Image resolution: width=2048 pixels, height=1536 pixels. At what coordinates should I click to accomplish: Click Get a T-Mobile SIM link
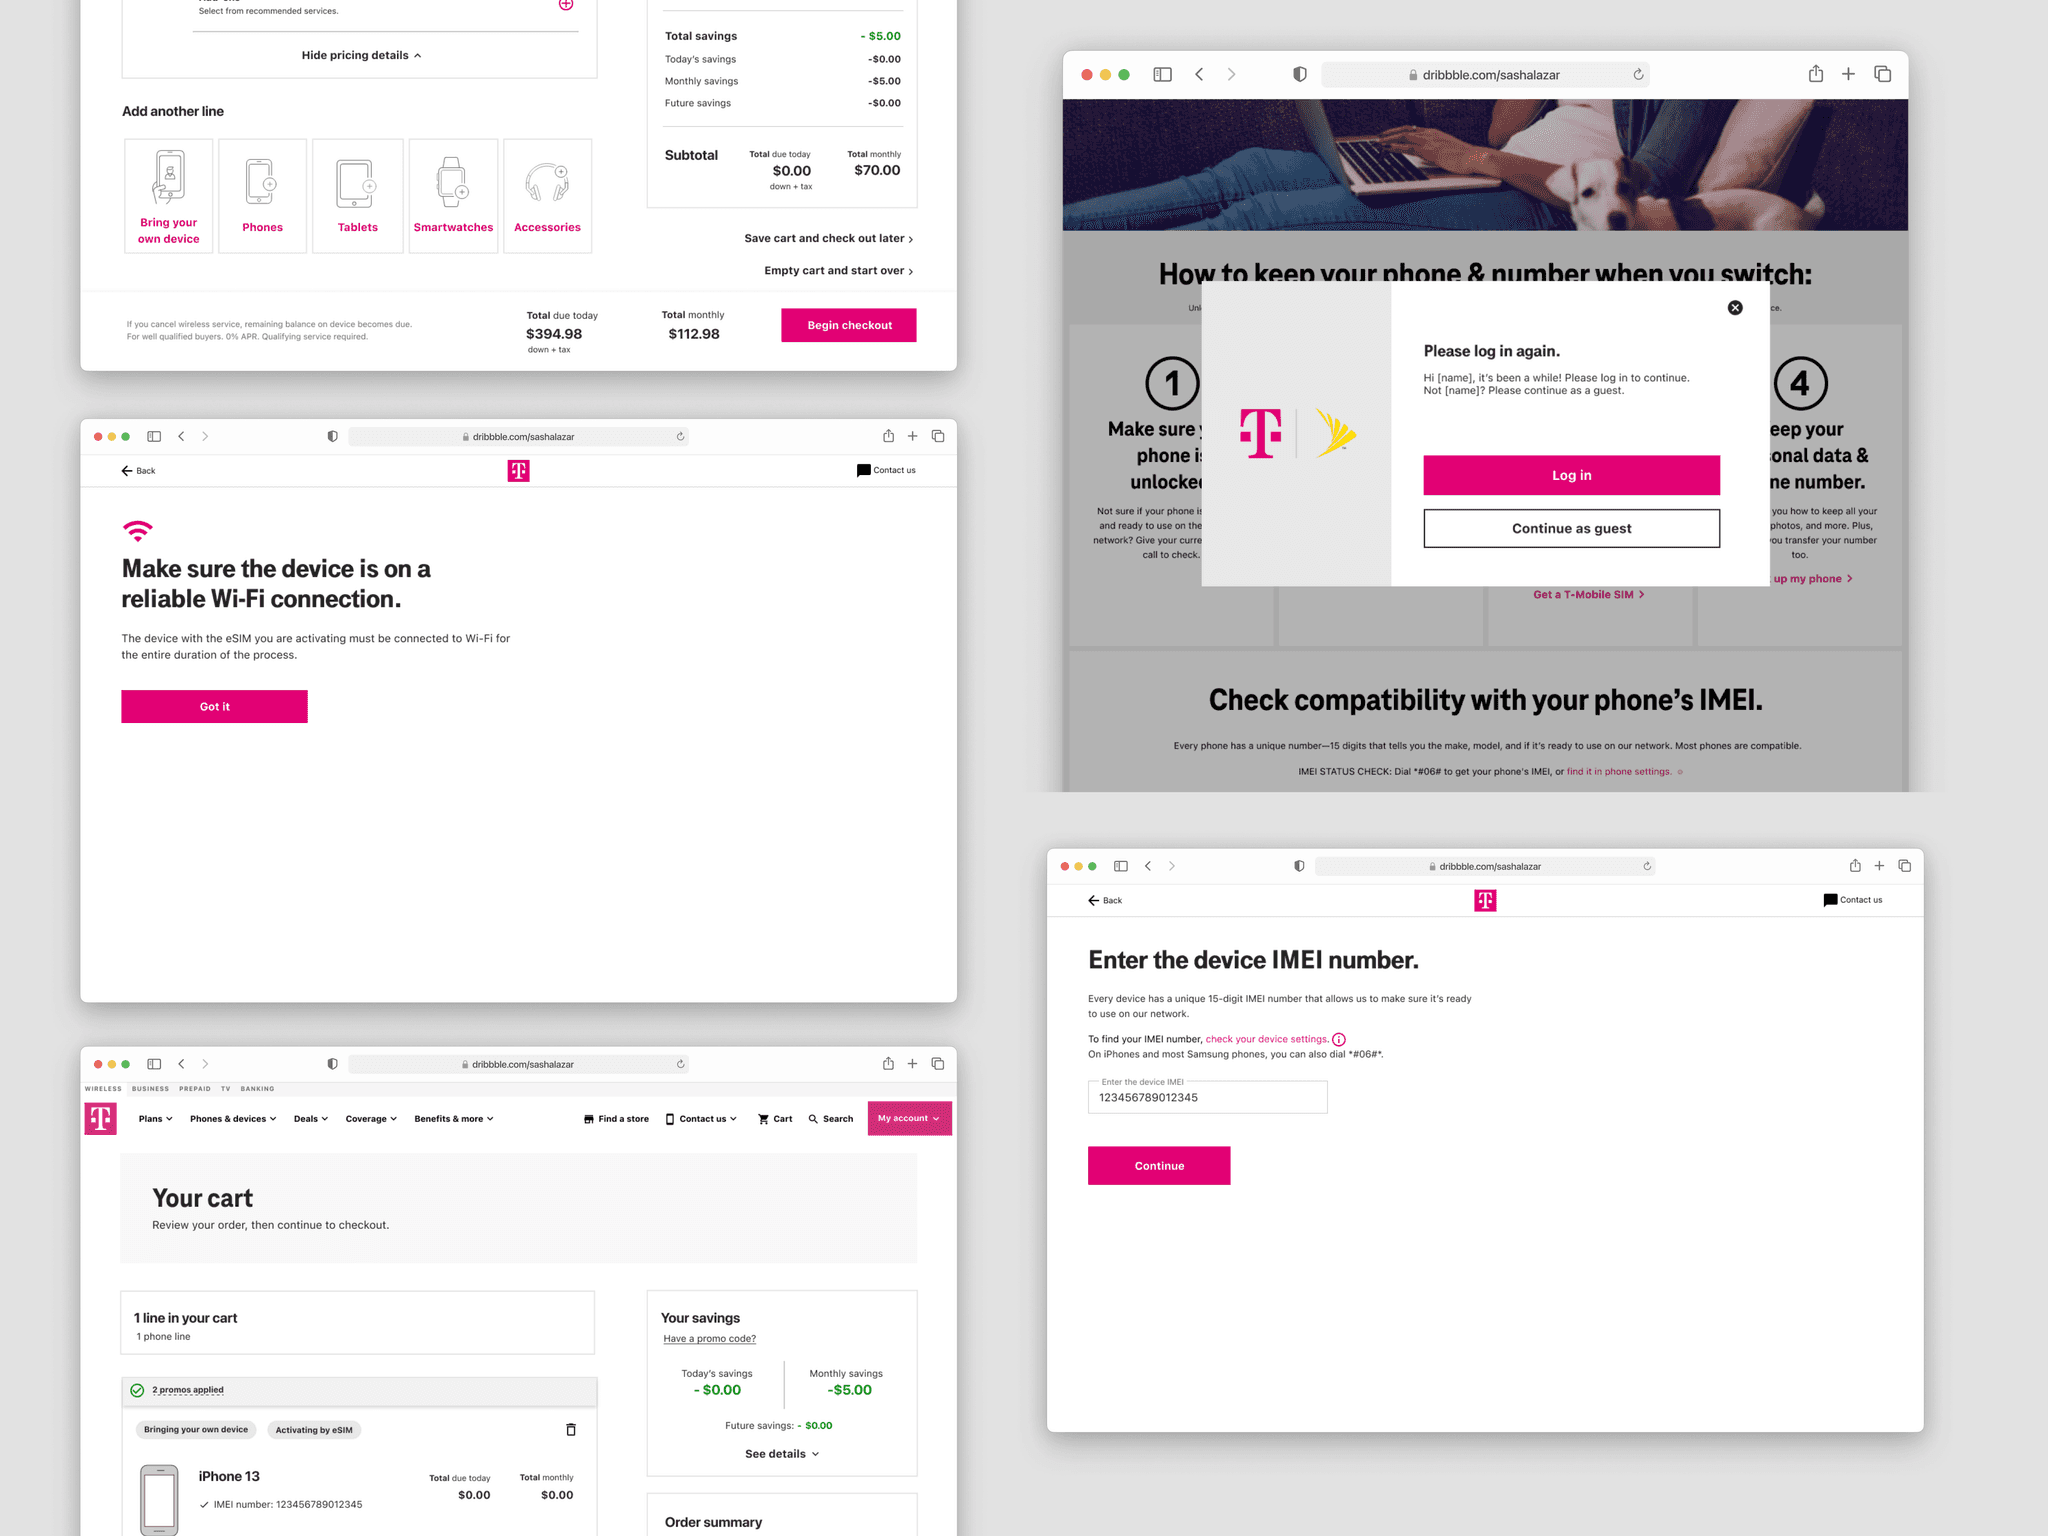[x=1585, y=594]
